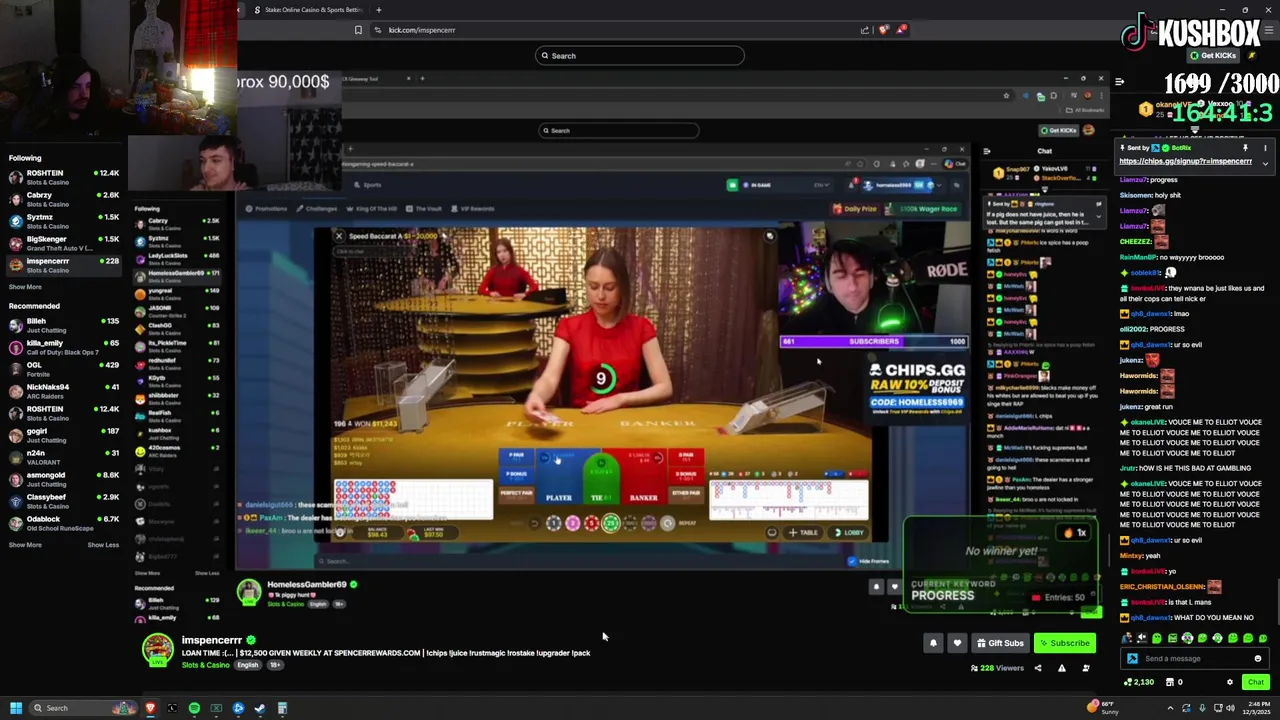Image resolution: width=1280 pixels, height=720 pixels.
Task: Show hidden system tray icons chevron
Action: 1170,708
